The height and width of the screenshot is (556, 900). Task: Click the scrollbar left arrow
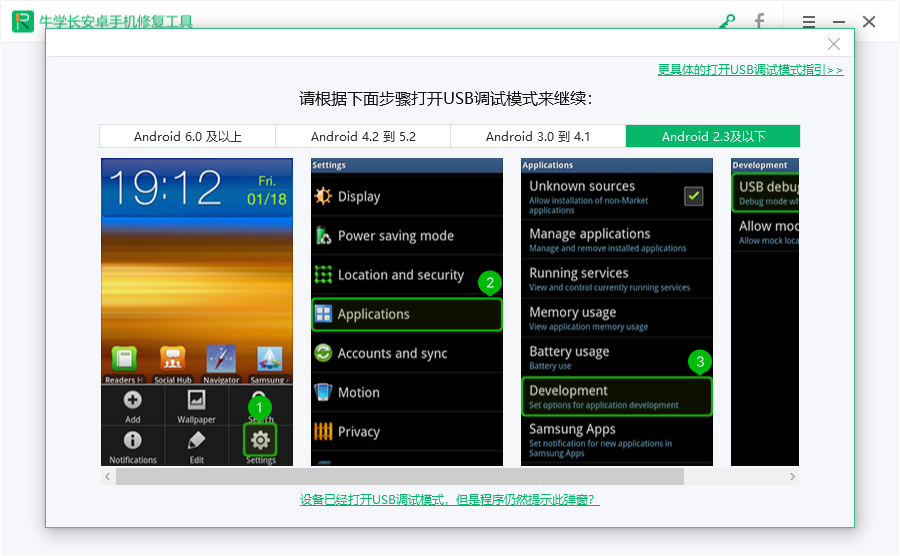click(x=108, y=476)
